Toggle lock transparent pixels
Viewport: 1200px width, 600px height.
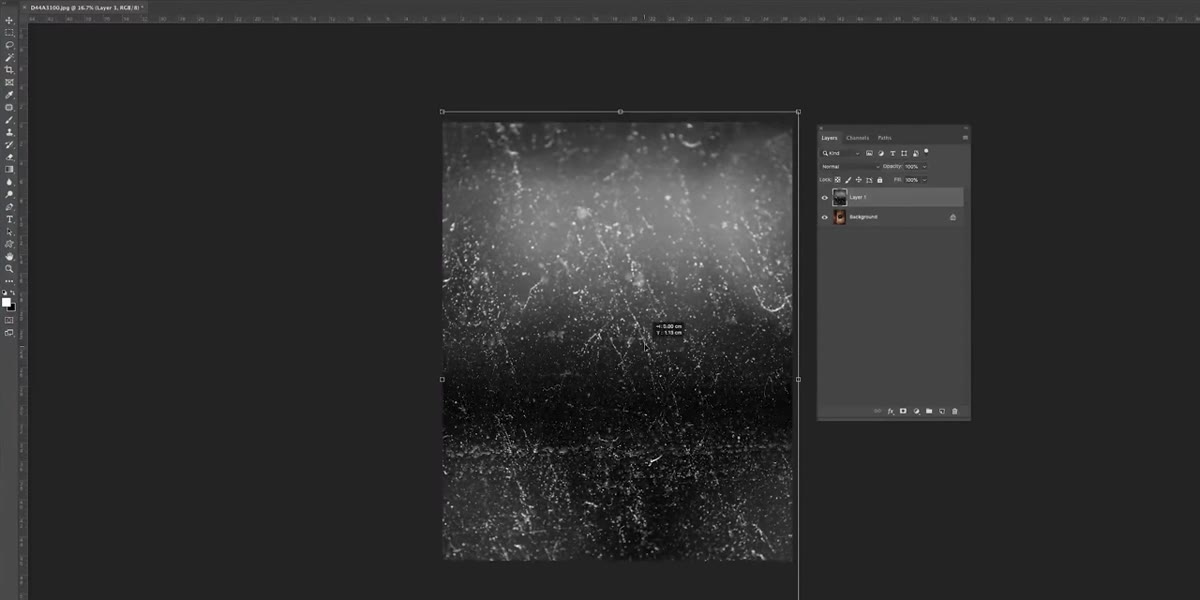coord(838,180)
